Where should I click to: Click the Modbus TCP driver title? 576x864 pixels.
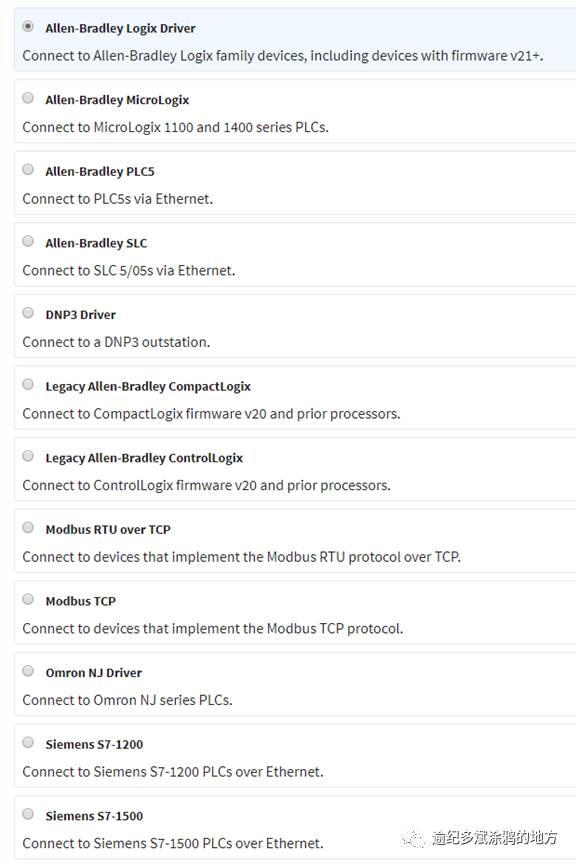tap(80, 601)
